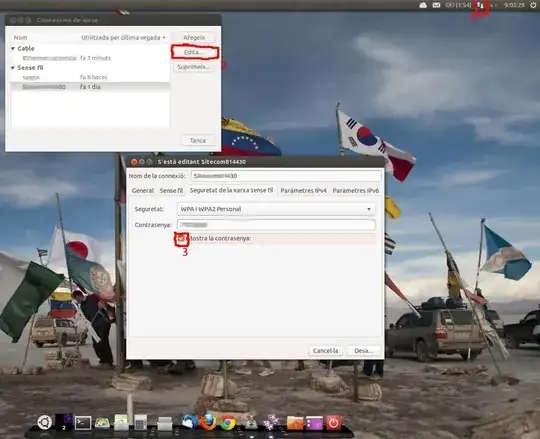
Task: Launch Firefox from the dock
Action: pos(208,421)
